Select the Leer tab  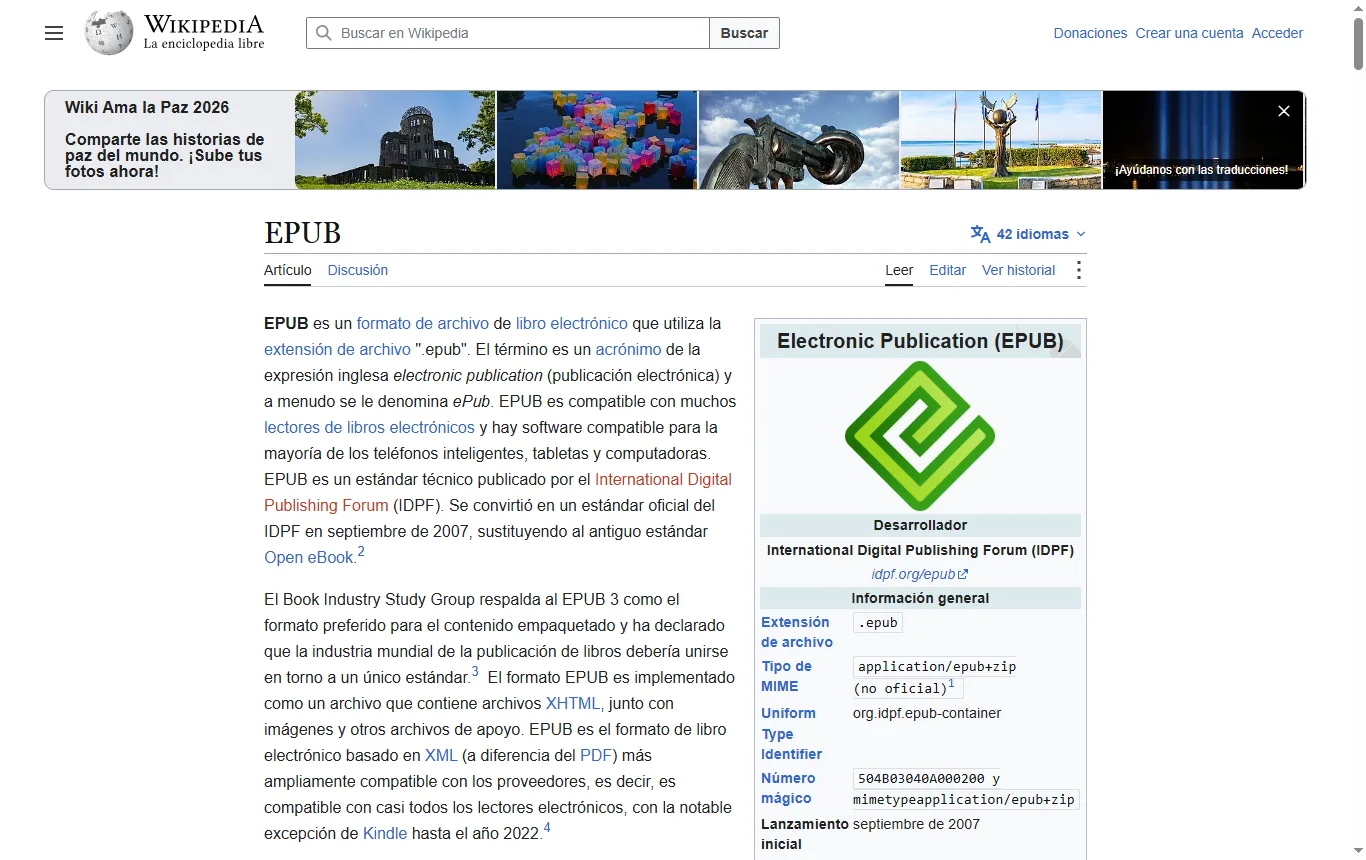899,270
